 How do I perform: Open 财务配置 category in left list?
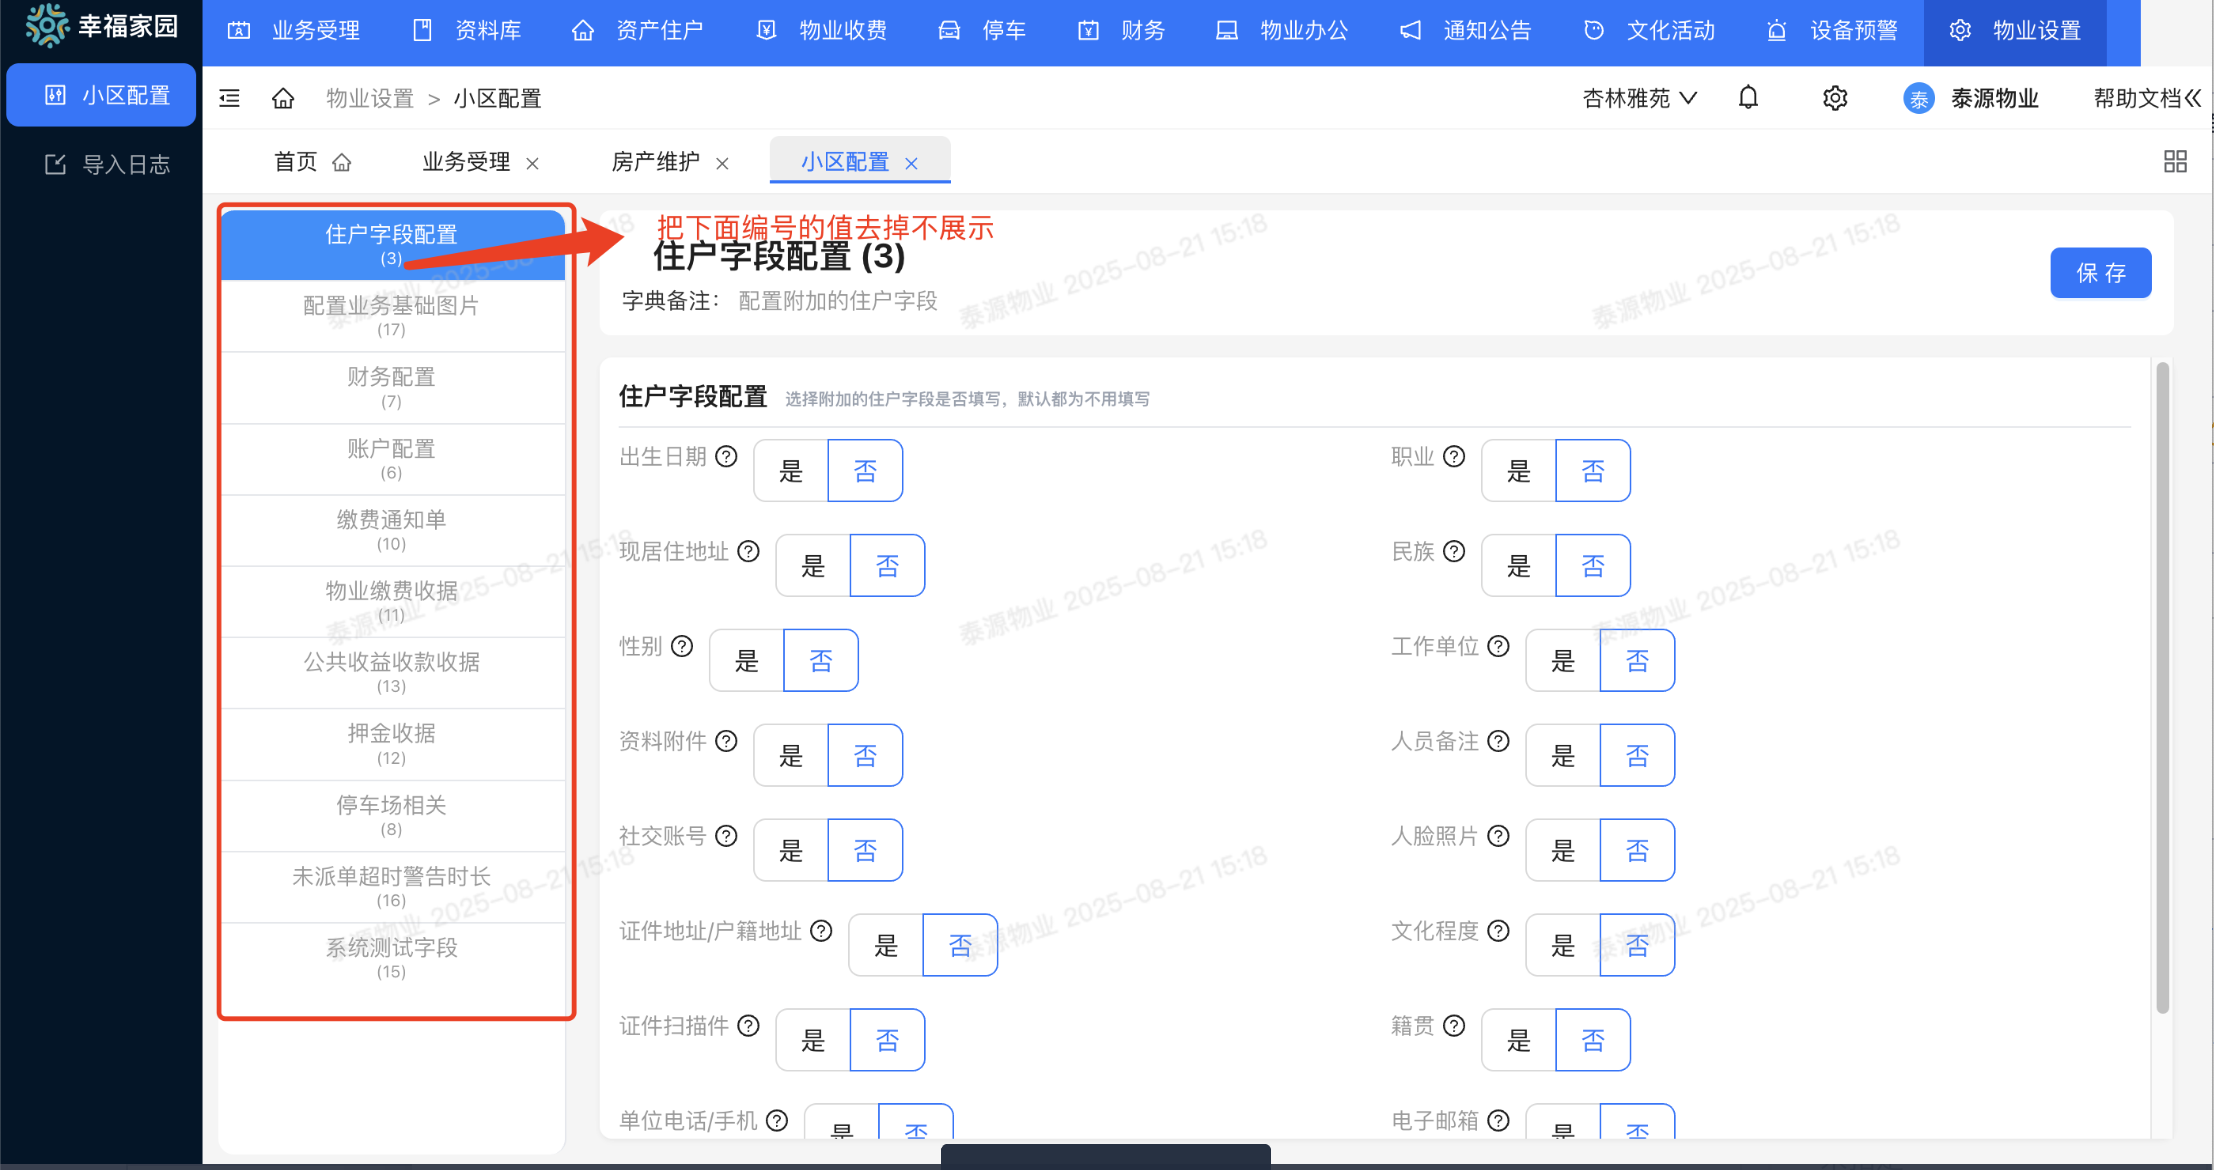pyautogui.click(x=391, y=387)
